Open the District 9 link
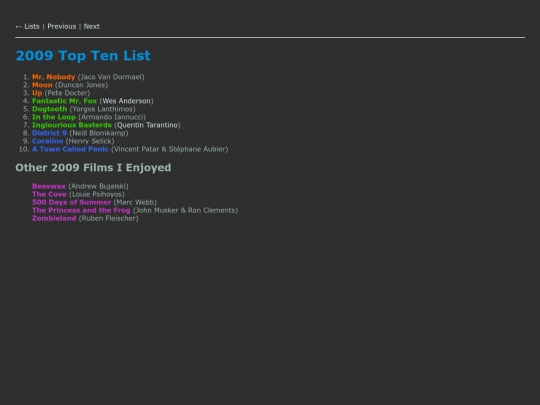 tap(49, 133)
